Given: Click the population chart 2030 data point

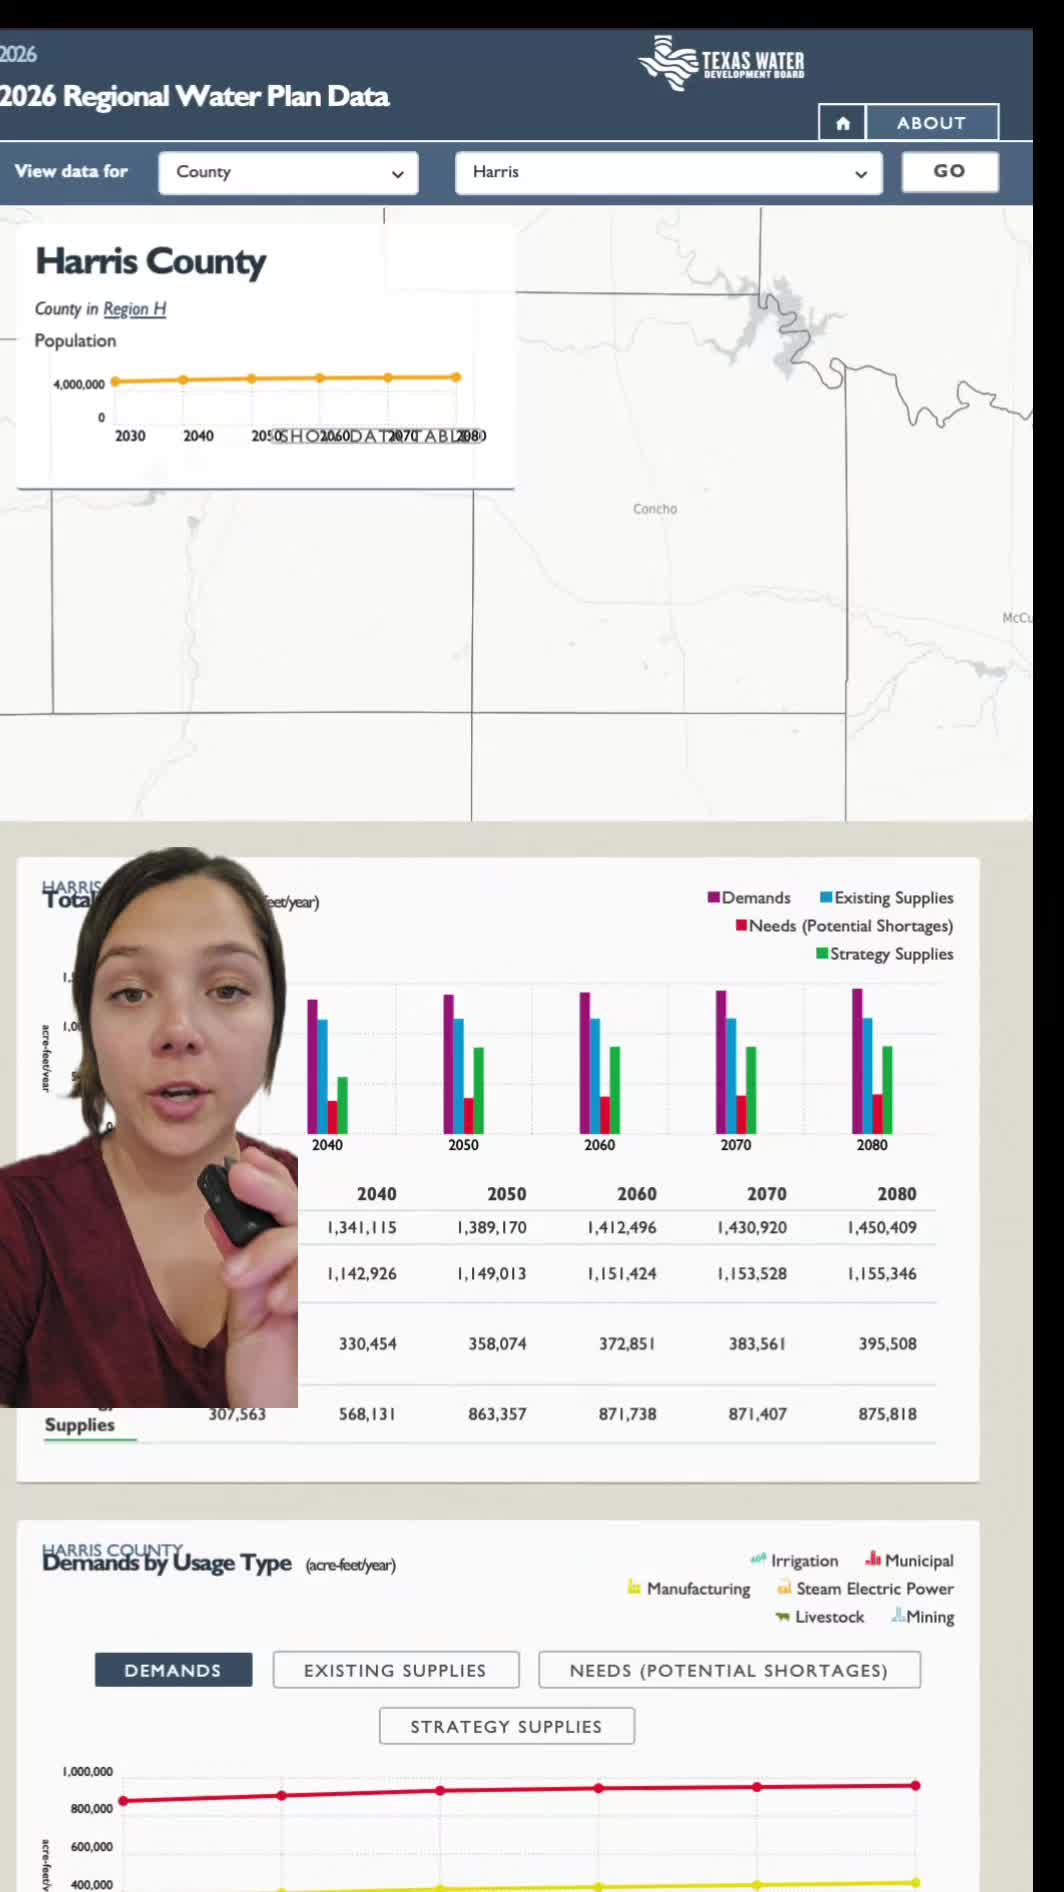Looking at the screenshot, I should pyautogui.click(x=115, y=381).
